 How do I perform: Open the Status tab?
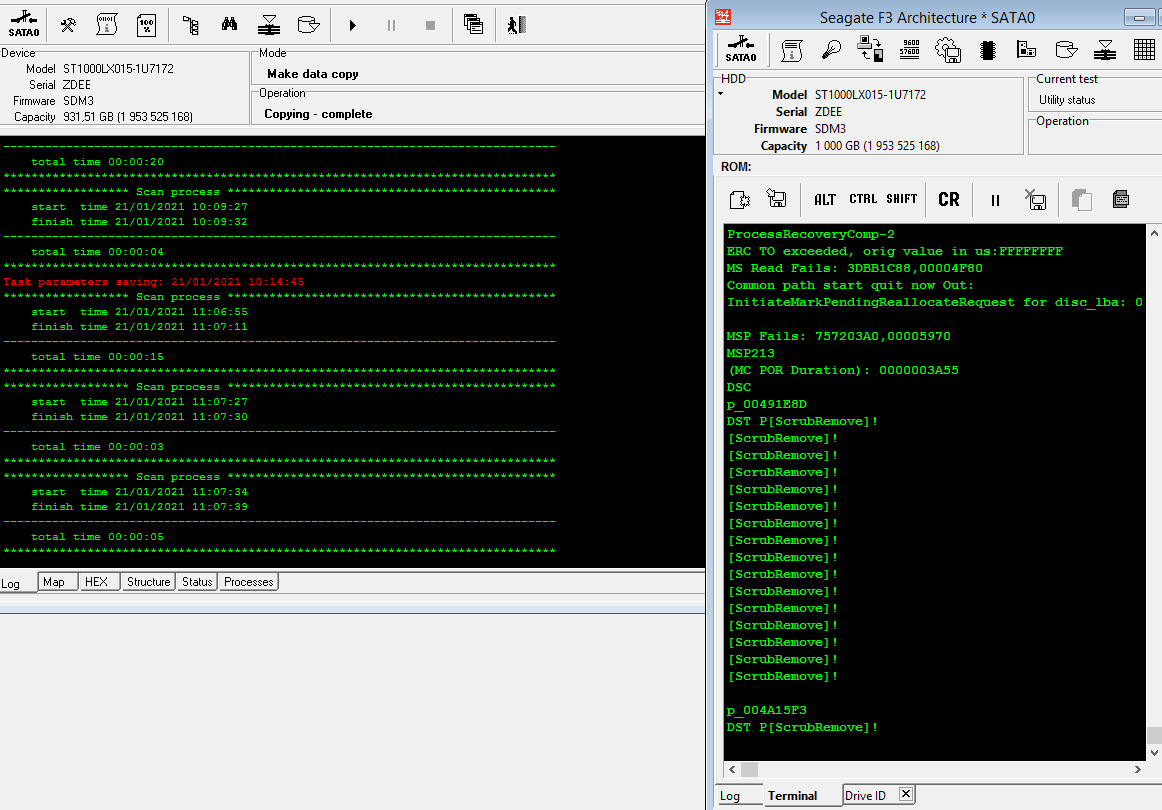(x=197, y=582)
